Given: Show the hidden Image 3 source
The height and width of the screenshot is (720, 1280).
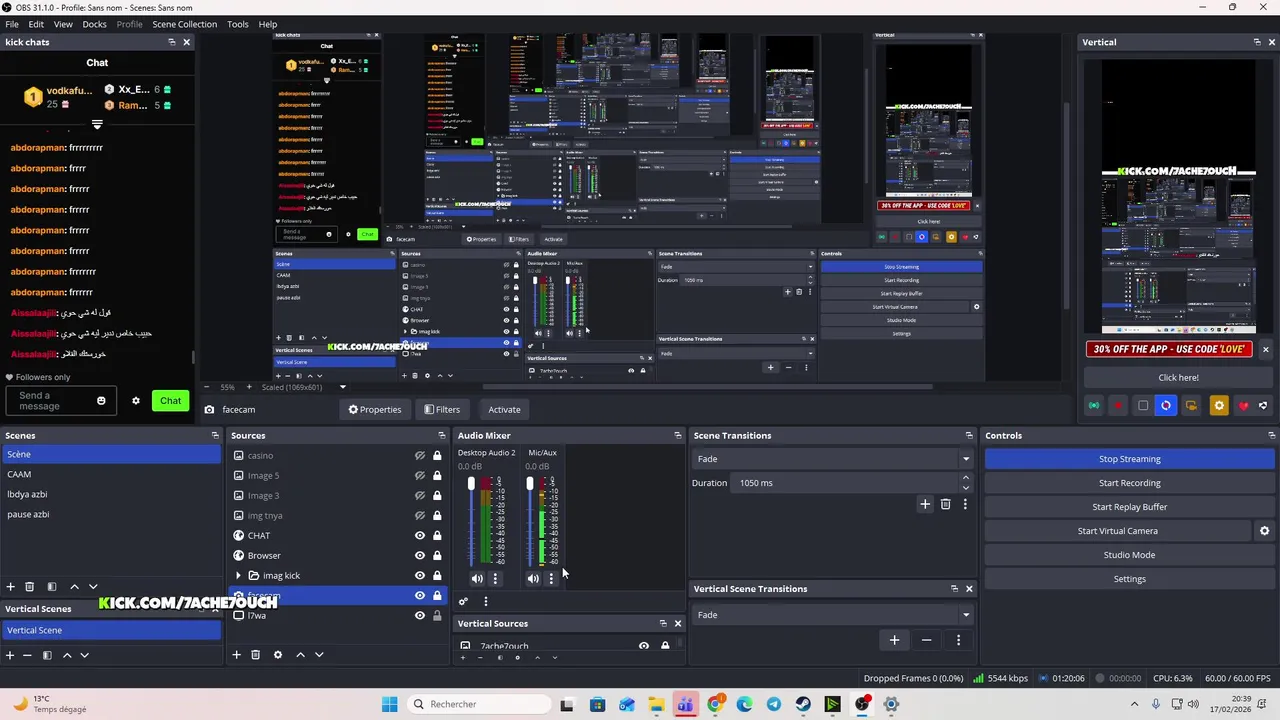Looking at the screenshot, I should point(420,495).
